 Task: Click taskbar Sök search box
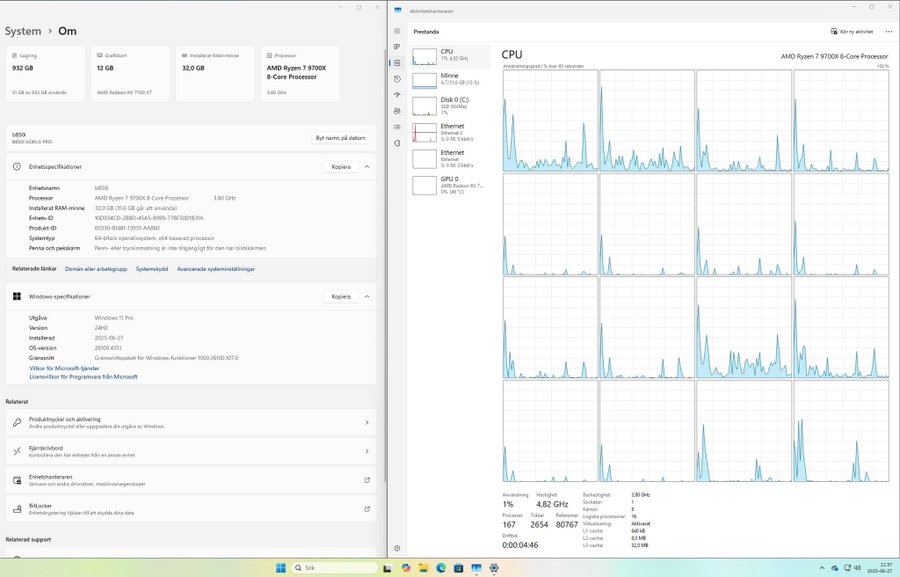pyautogui.click(x=334, y=568)
